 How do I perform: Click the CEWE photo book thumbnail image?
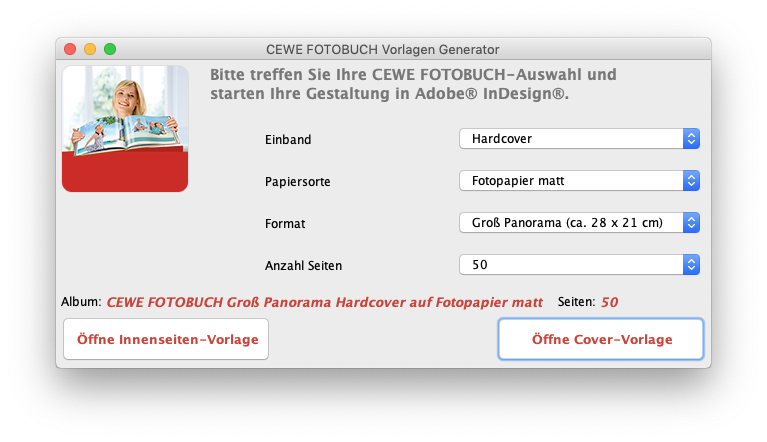click(125, 128)
